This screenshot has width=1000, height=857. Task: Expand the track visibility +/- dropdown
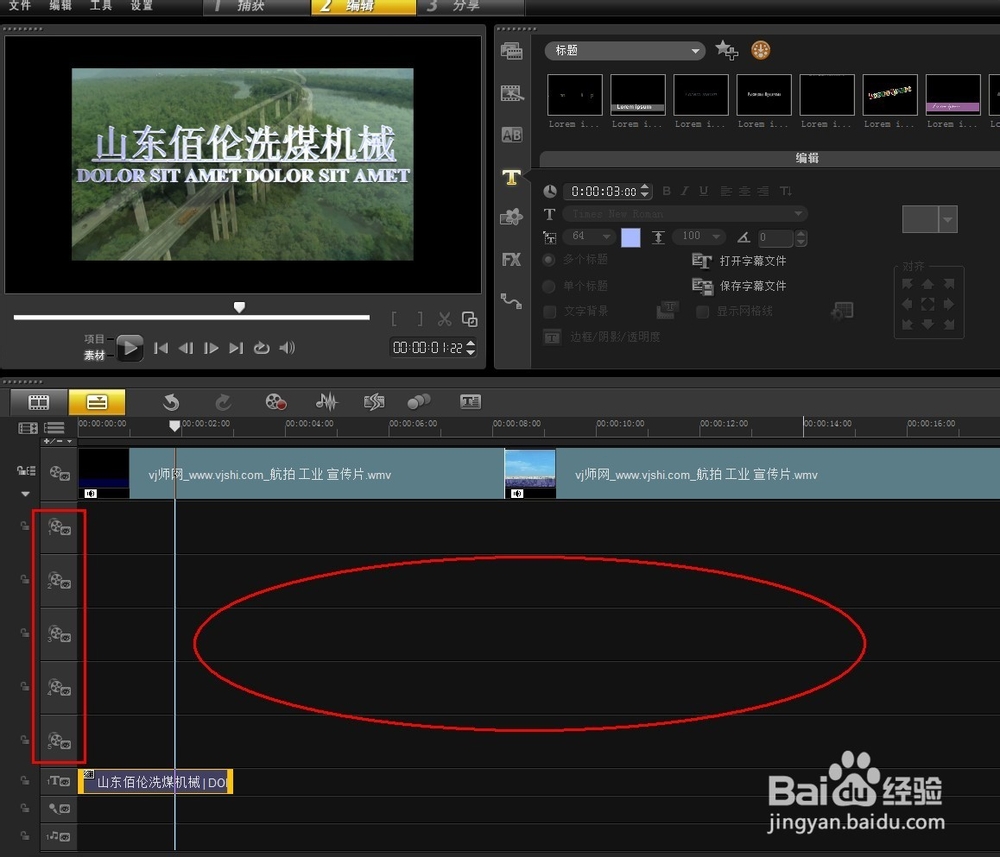click(x=58, y=441)
